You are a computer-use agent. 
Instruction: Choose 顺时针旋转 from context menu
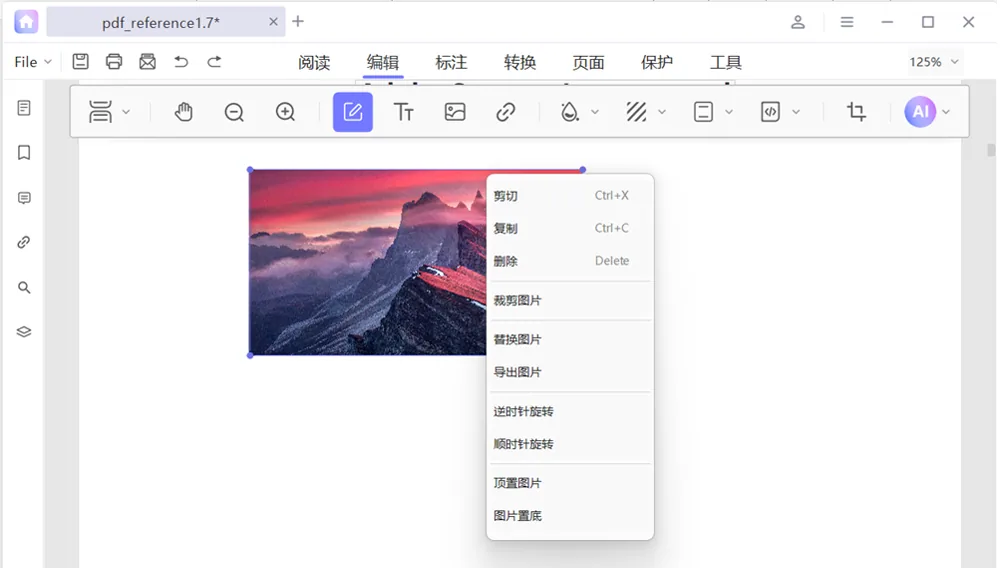(x=570, y=444)
